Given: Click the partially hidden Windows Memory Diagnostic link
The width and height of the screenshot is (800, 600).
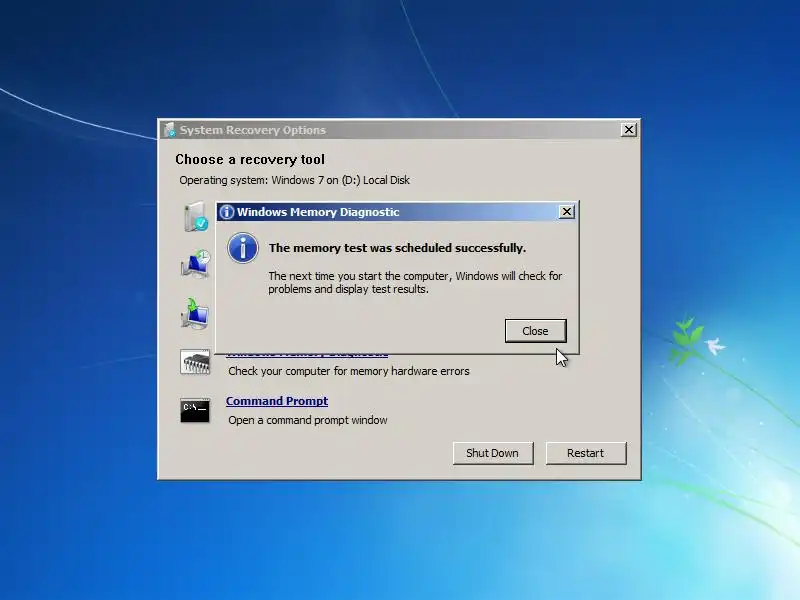Looking at the screenshot, I should click(x=307, y=355).
